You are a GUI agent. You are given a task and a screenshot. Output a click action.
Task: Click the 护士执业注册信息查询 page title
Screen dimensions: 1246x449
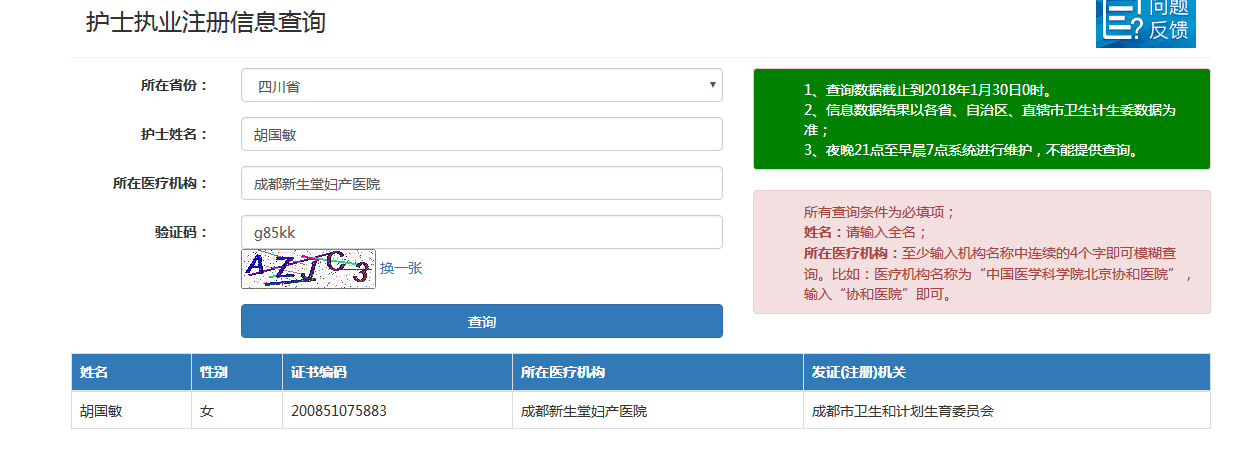206,22
